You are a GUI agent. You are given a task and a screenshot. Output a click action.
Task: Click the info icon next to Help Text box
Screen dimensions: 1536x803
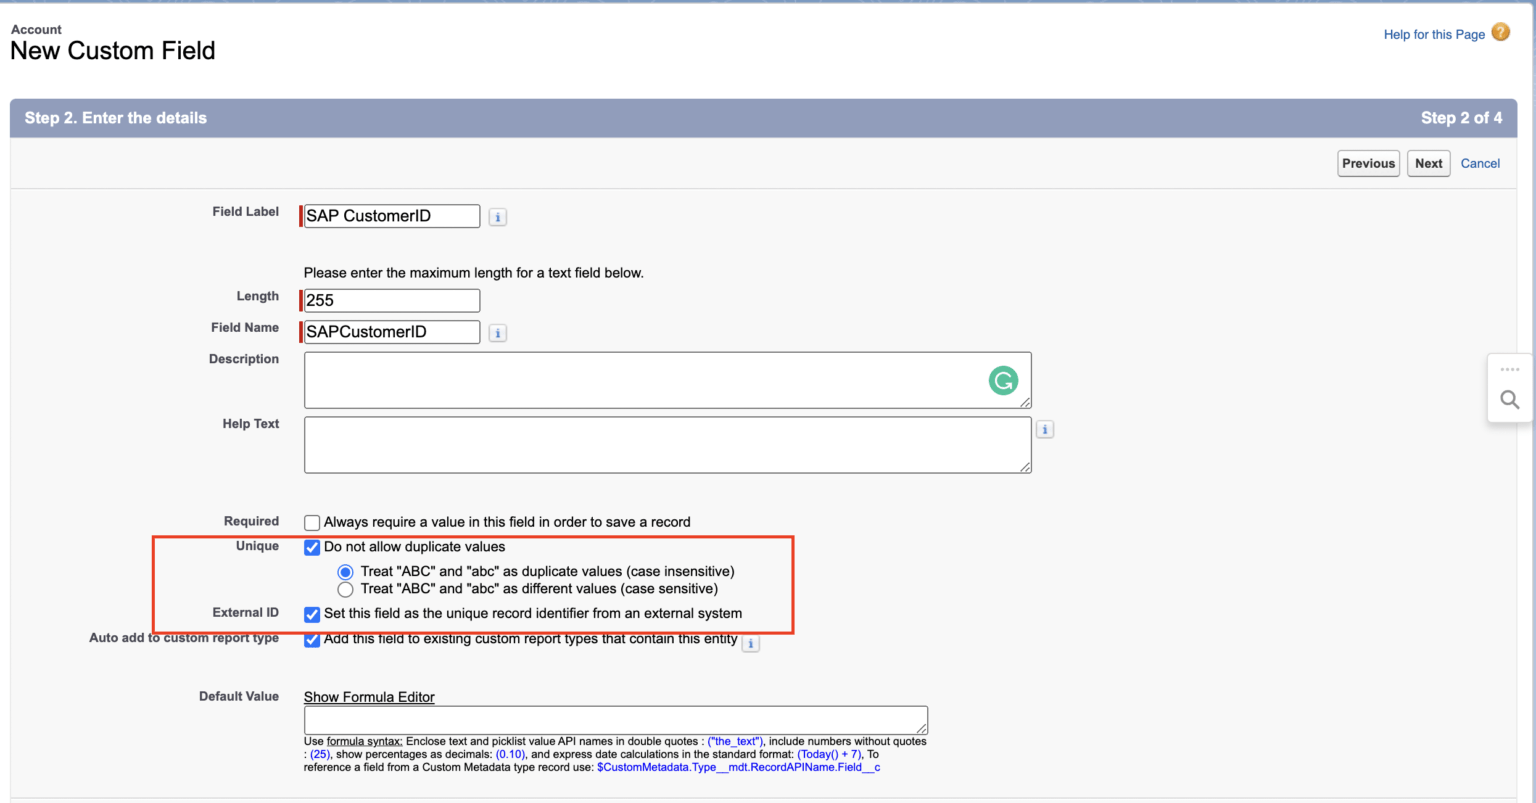(1044, 428)
